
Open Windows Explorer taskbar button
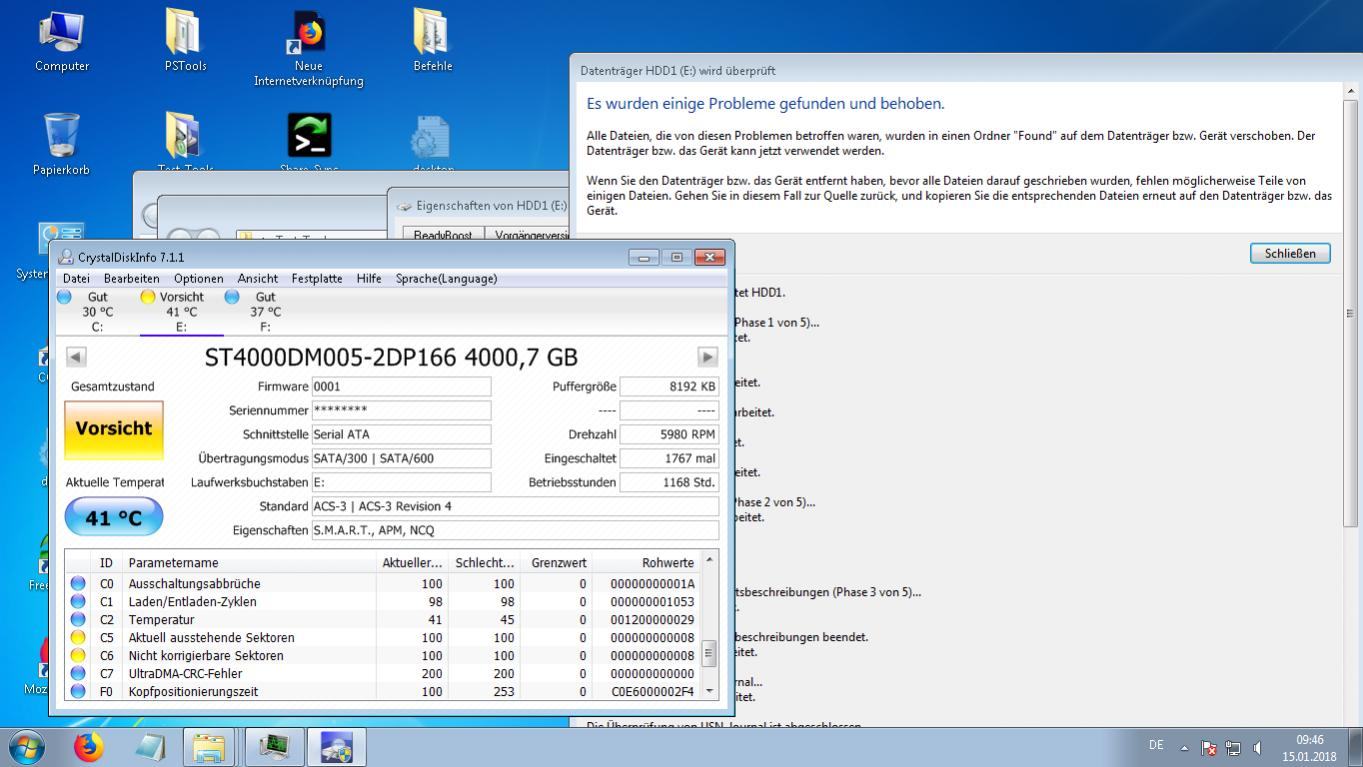209,747
